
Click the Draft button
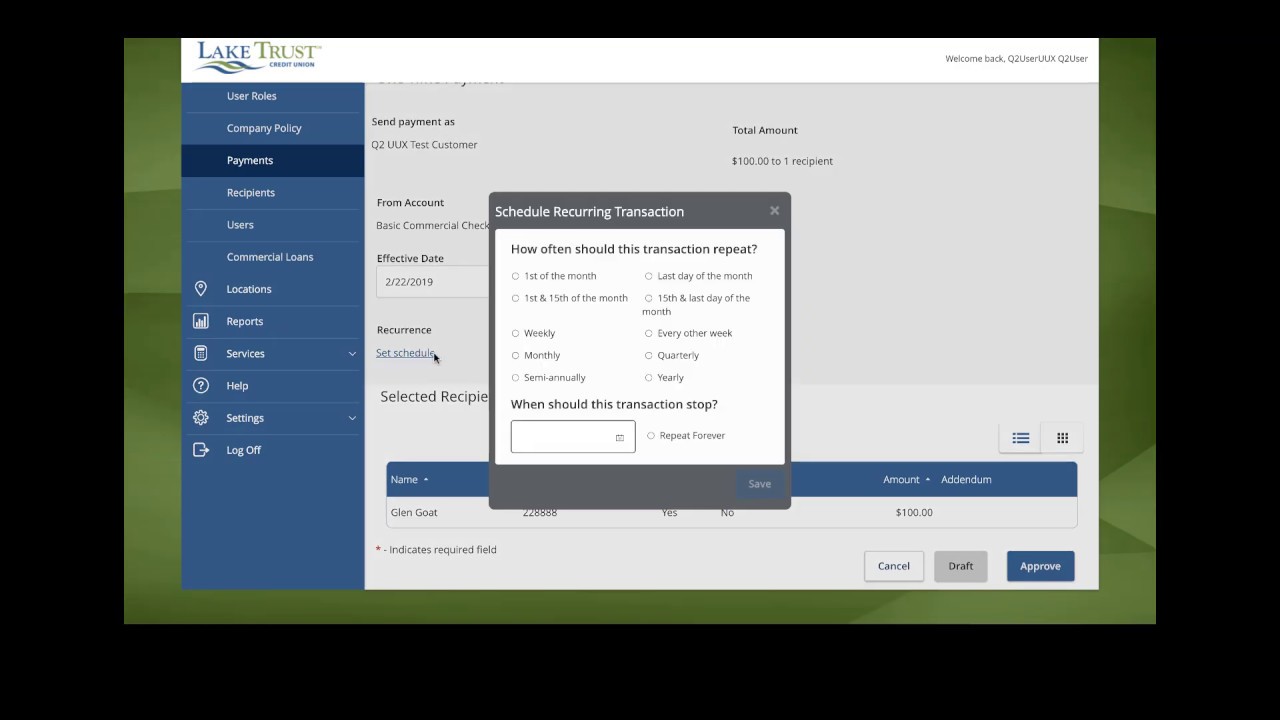click(x=961, y=566)
